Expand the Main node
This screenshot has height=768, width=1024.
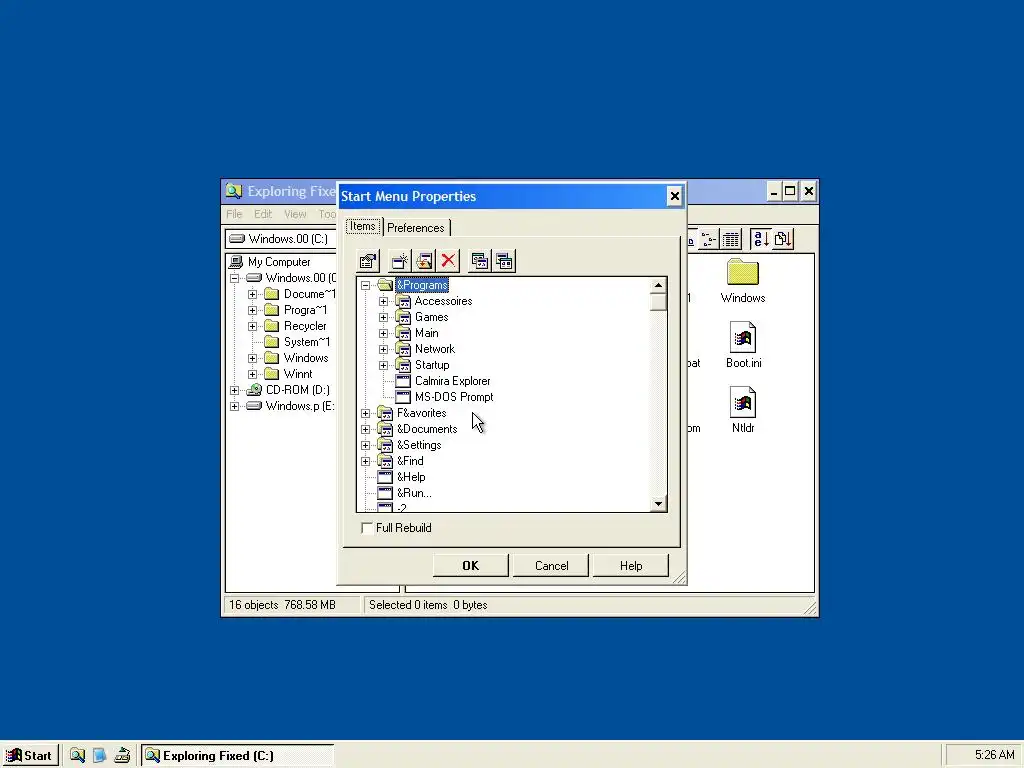384,333
